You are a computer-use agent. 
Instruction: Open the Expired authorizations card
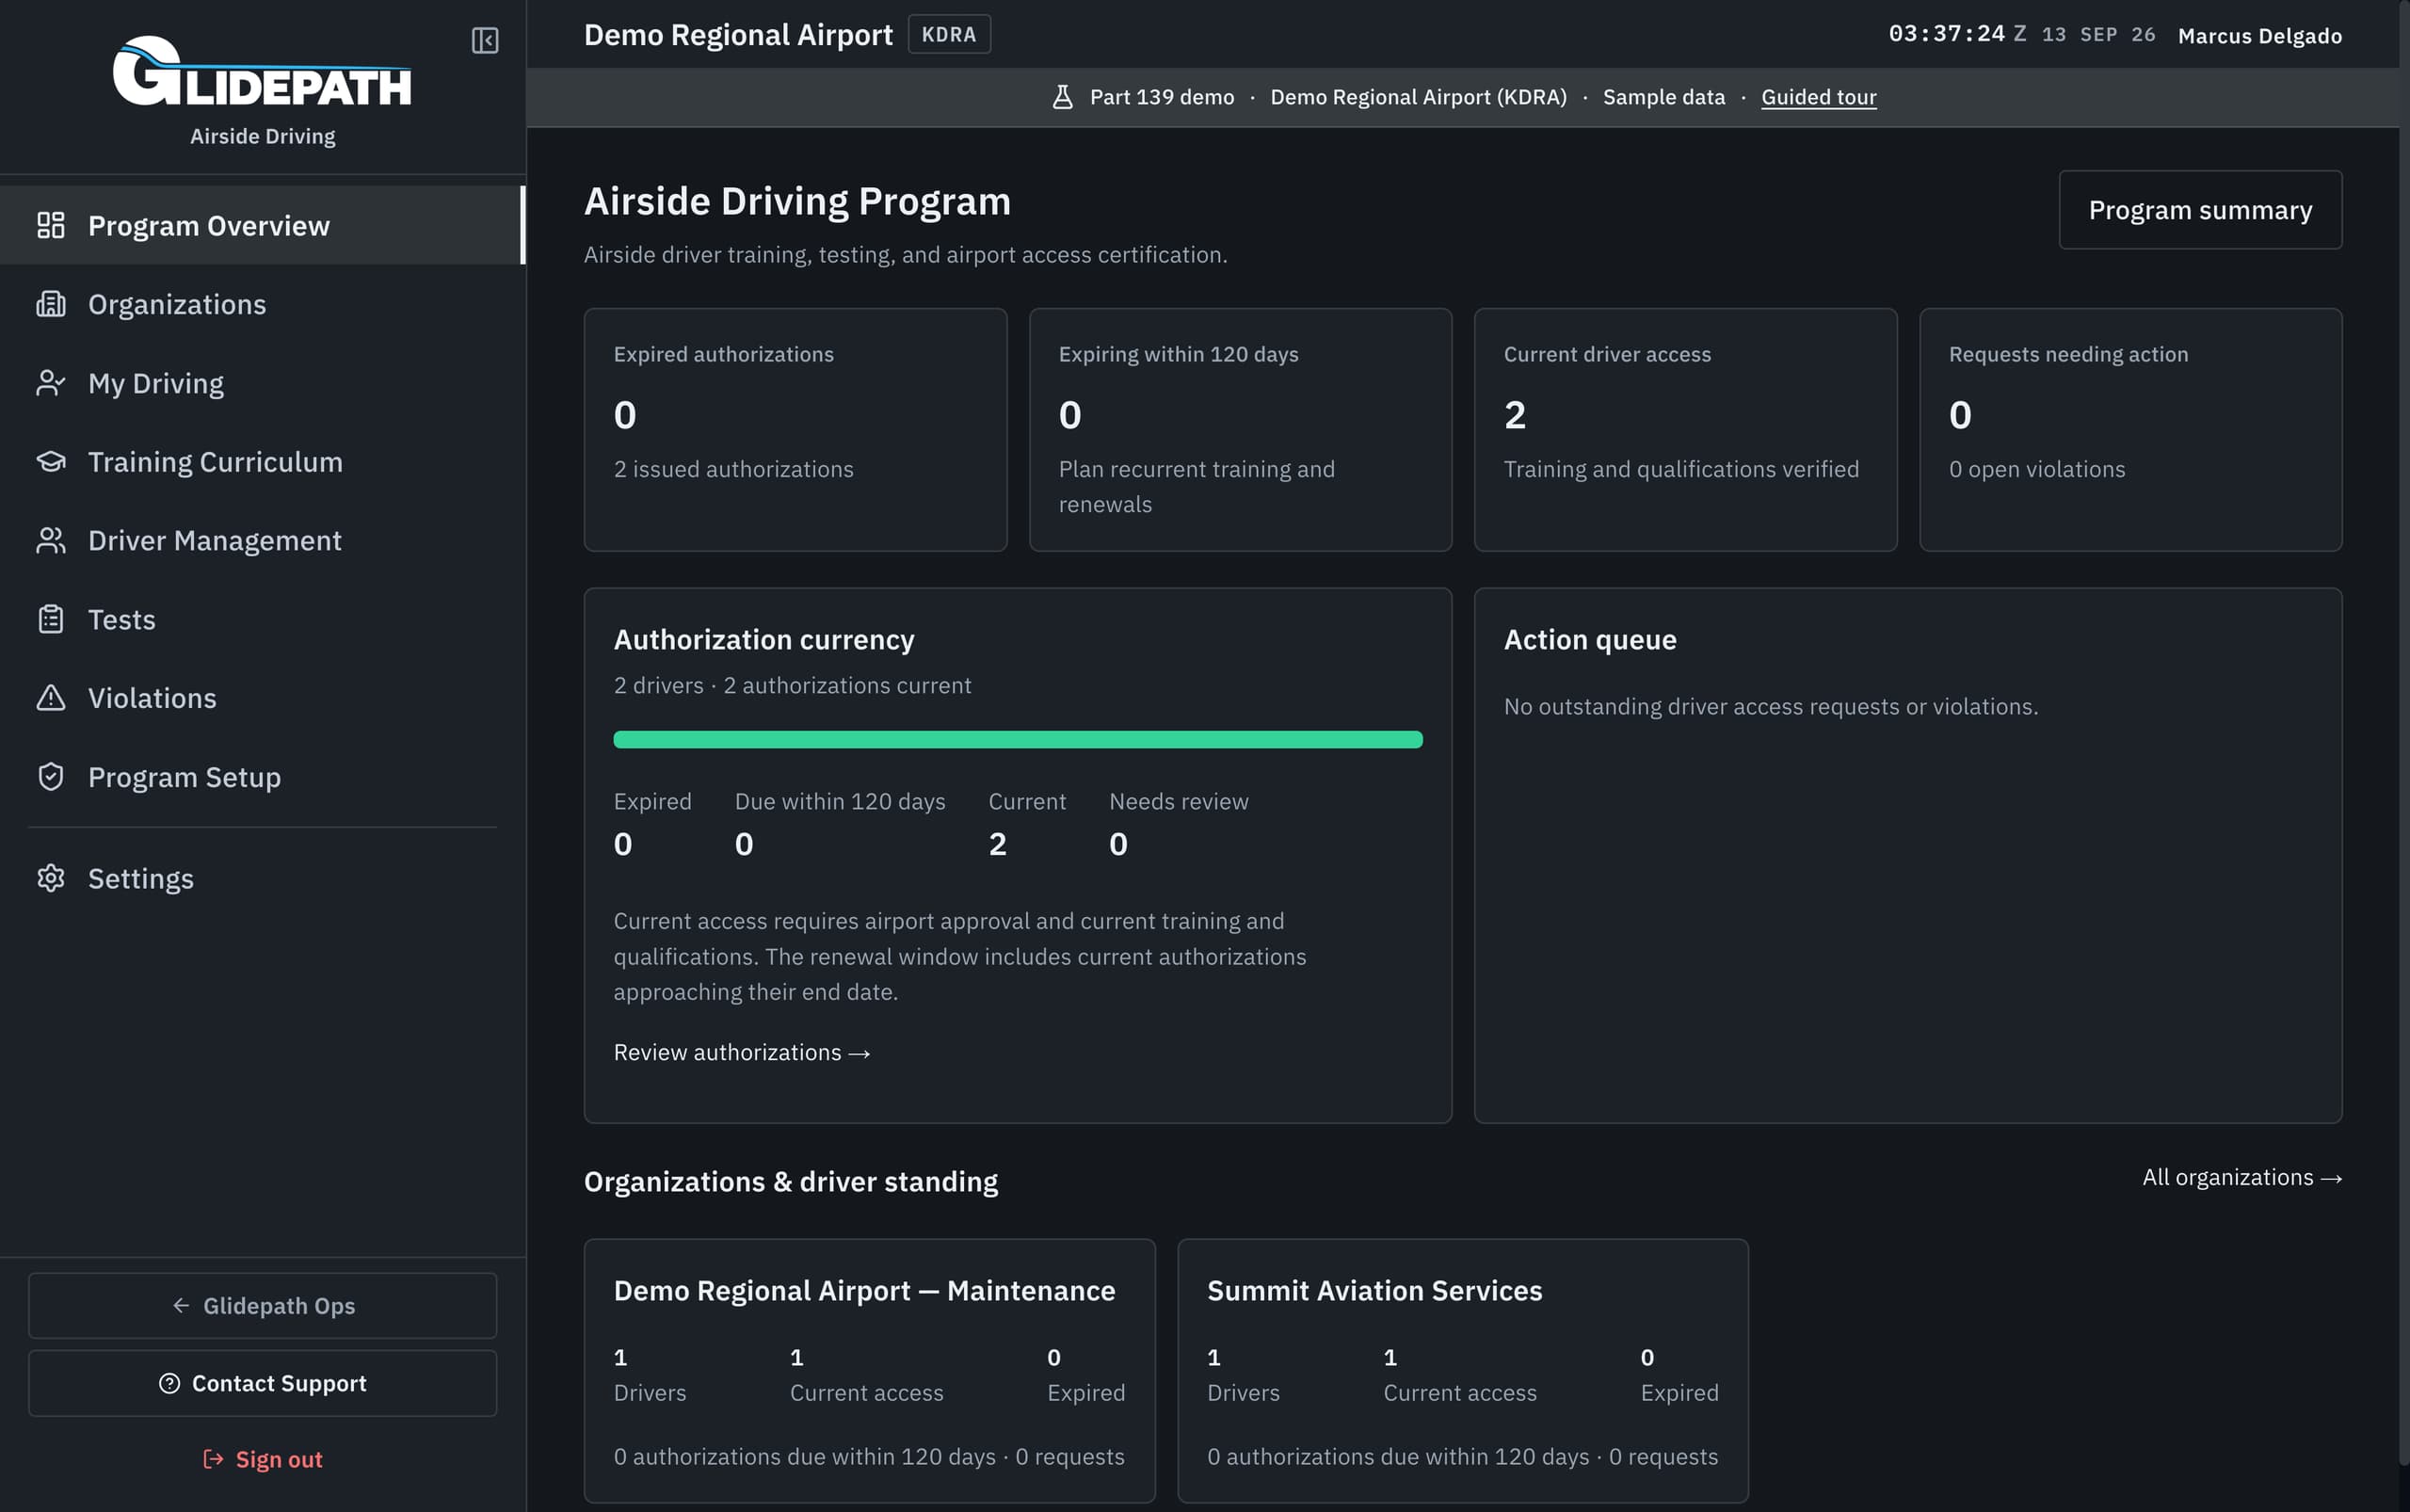(795, 429)
